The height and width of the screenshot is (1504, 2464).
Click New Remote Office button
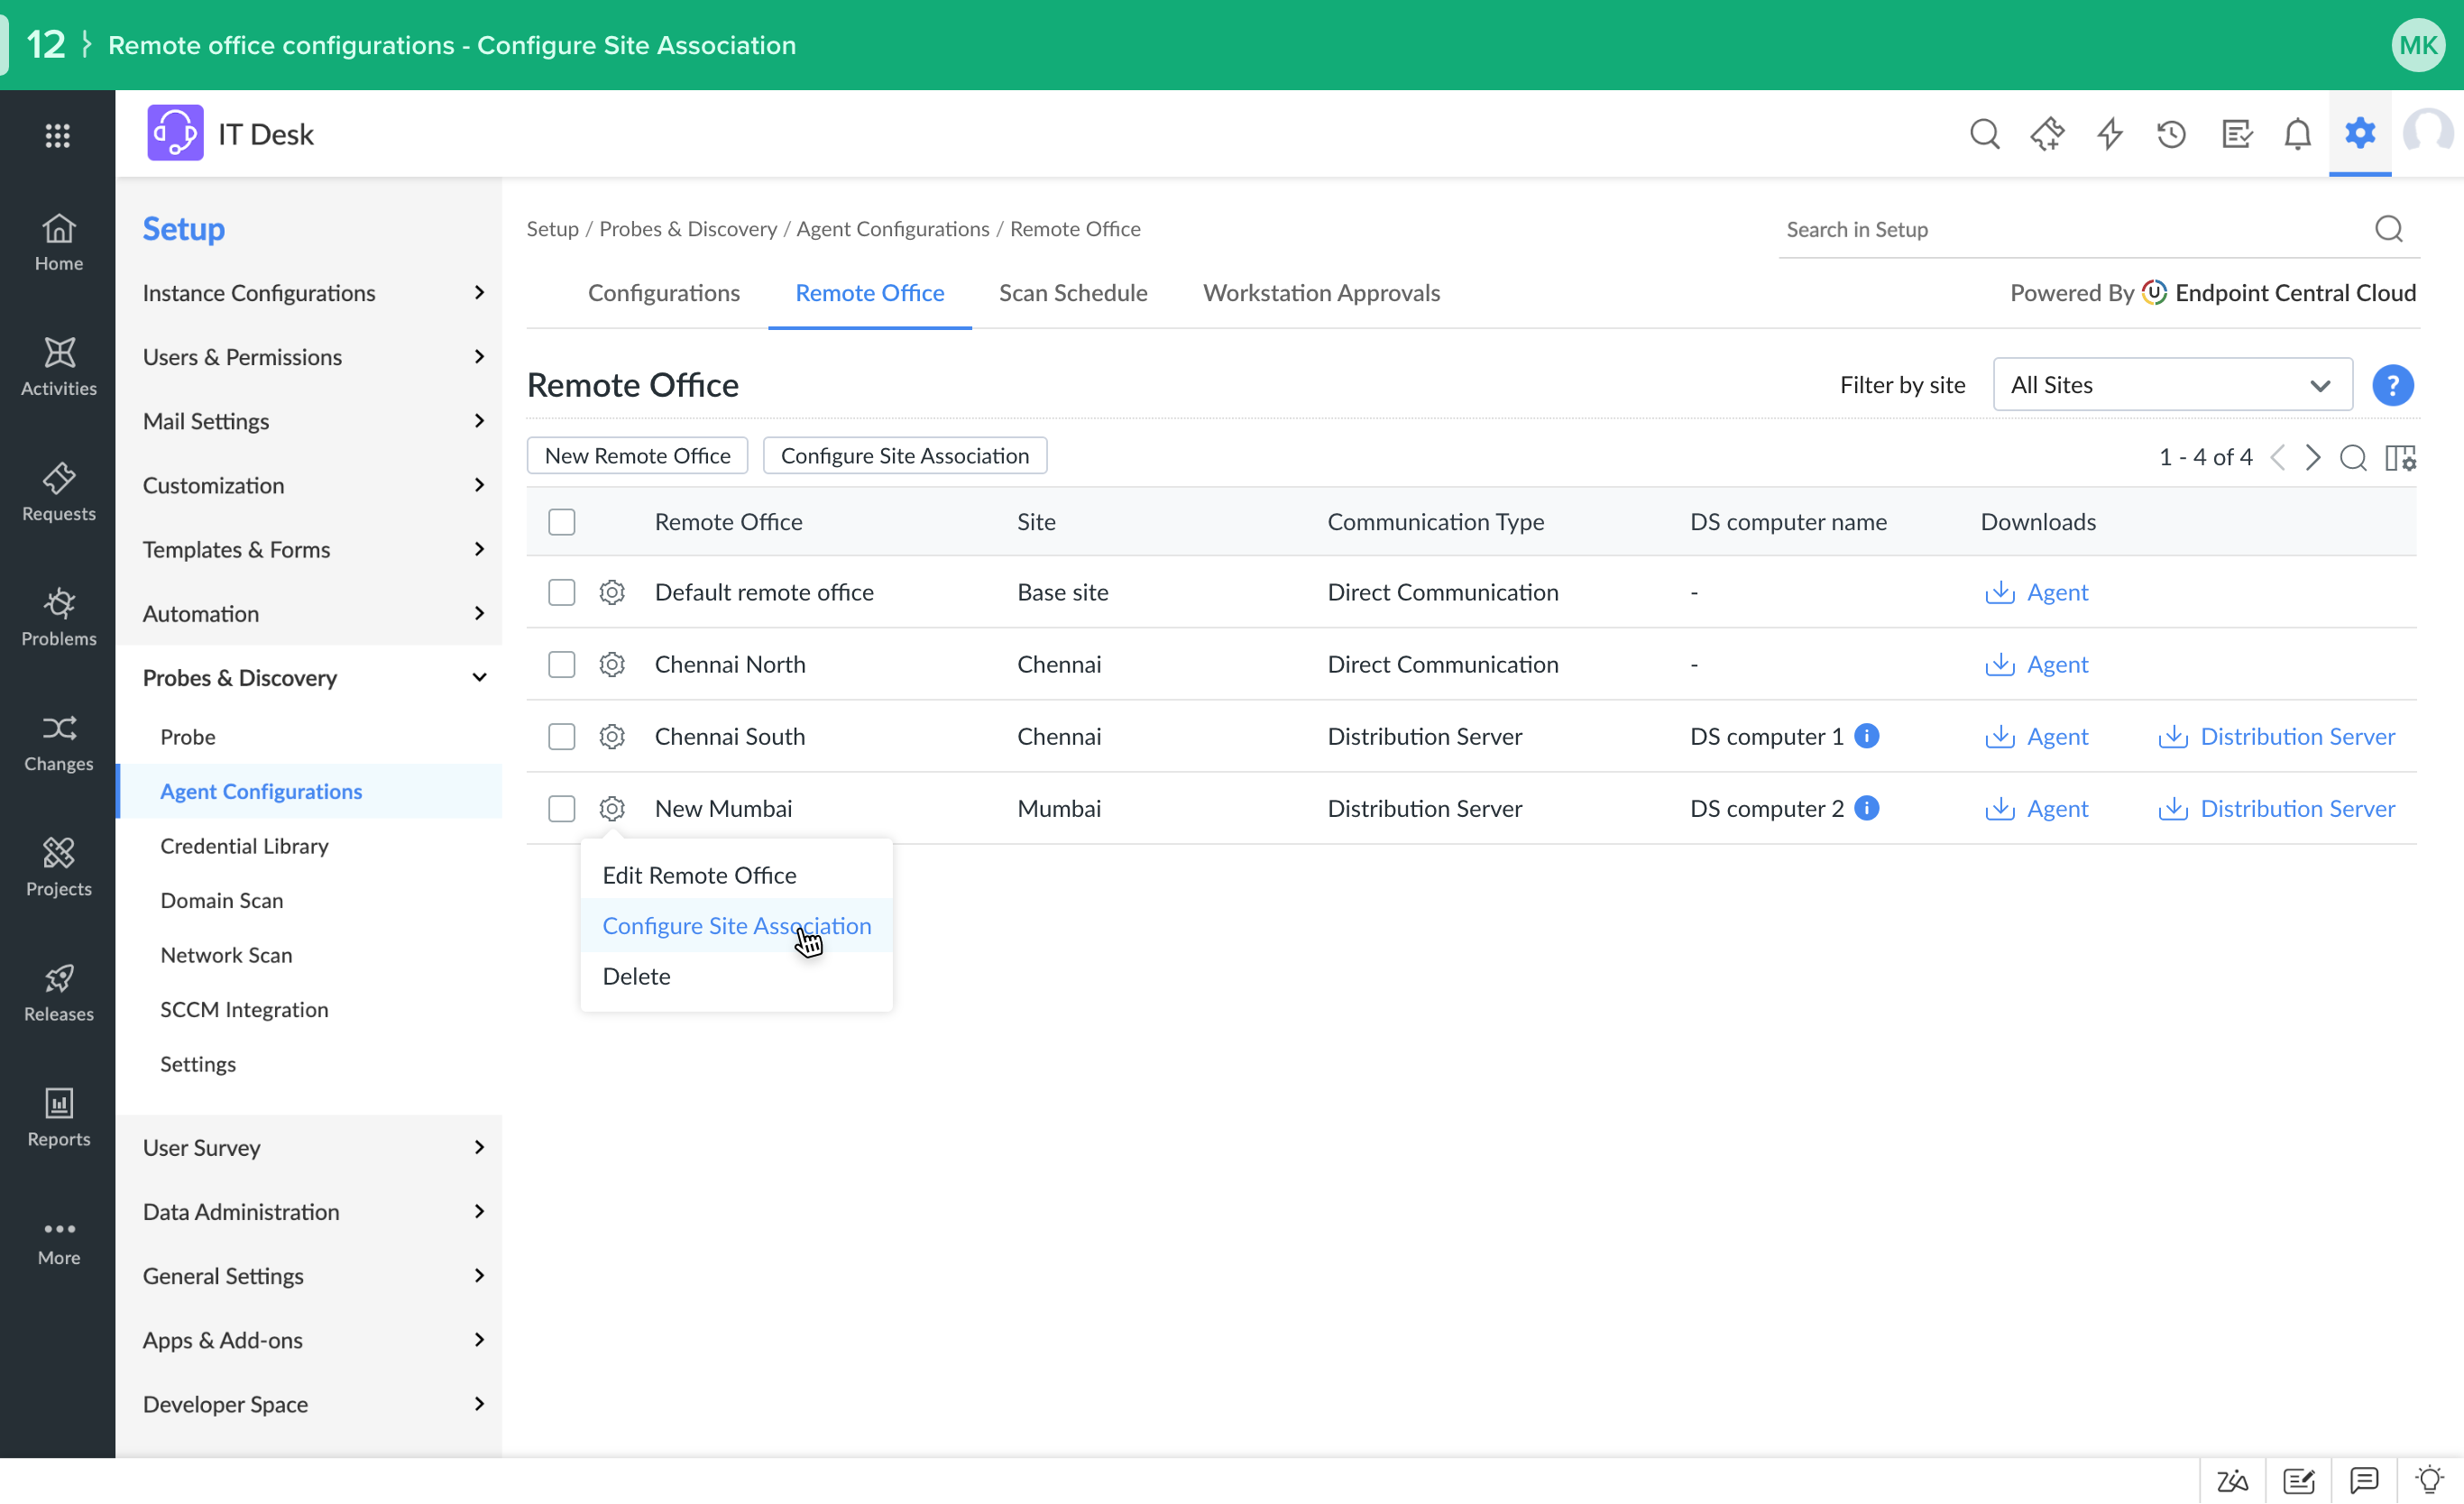pyautogui.click(x=637, y=456)
